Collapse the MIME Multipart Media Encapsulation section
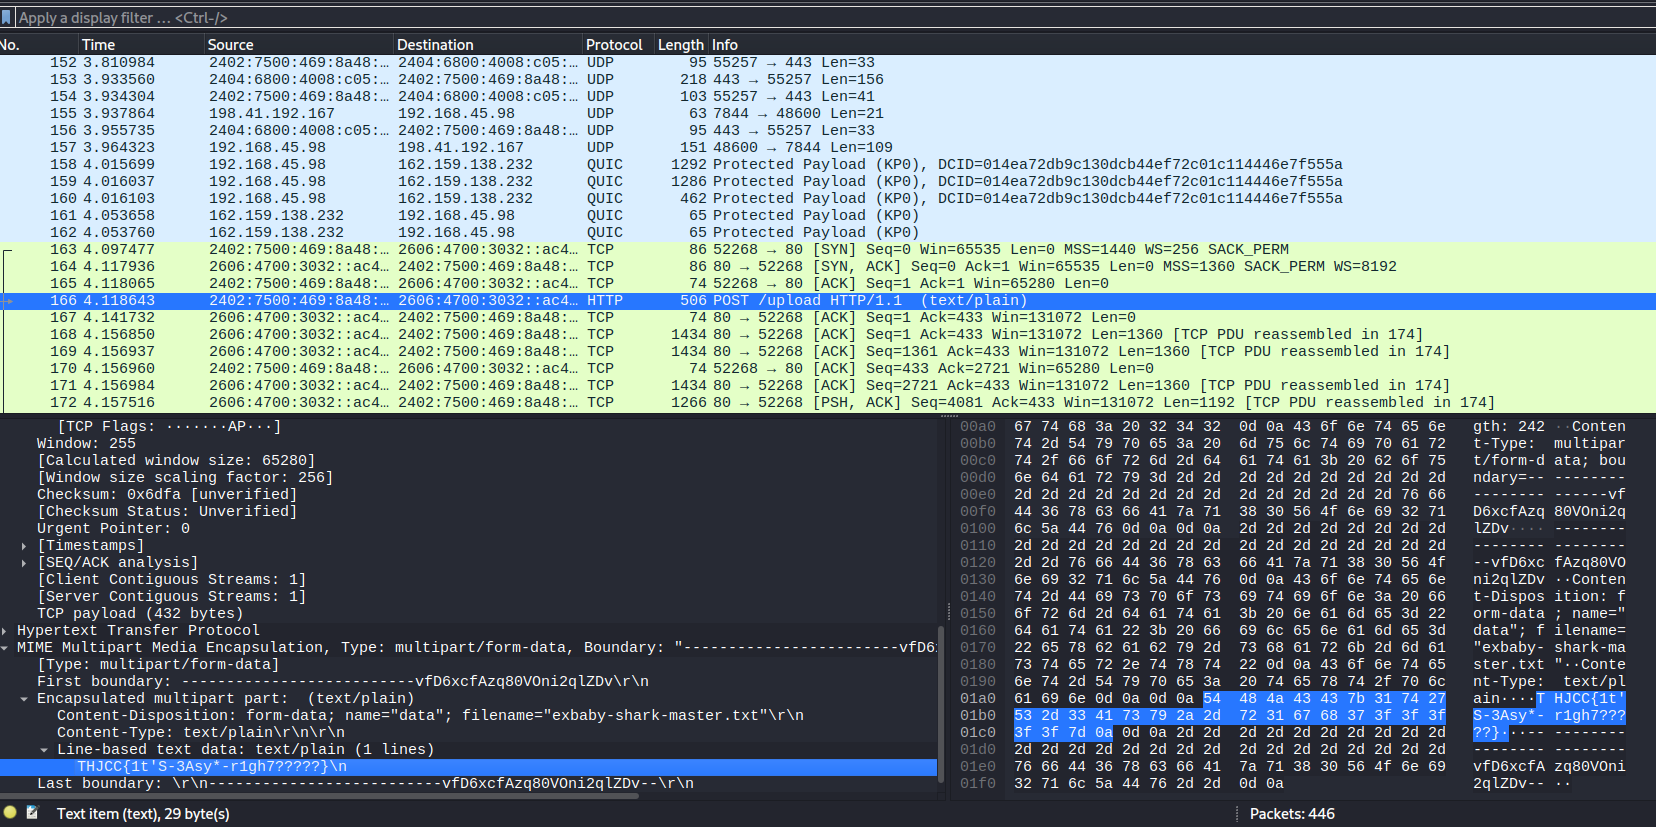This screenshot has height=827, width=1656. pyautogui.click(x=5, y=648)
